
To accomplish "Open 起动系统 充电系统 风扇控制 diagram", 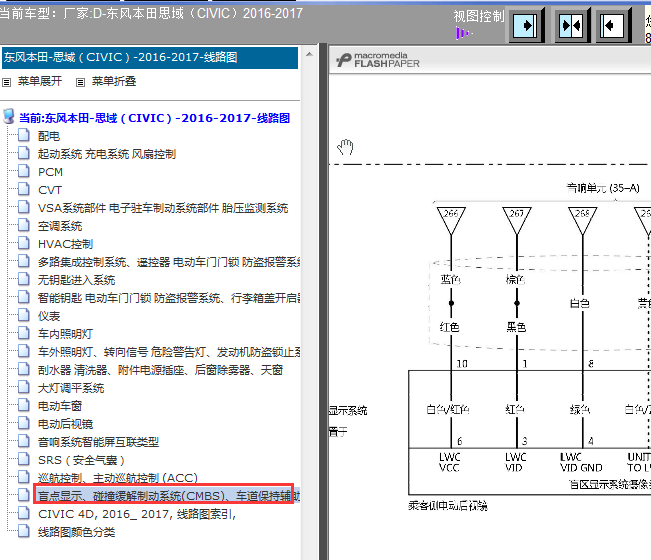I will click(x=107, y=154).
